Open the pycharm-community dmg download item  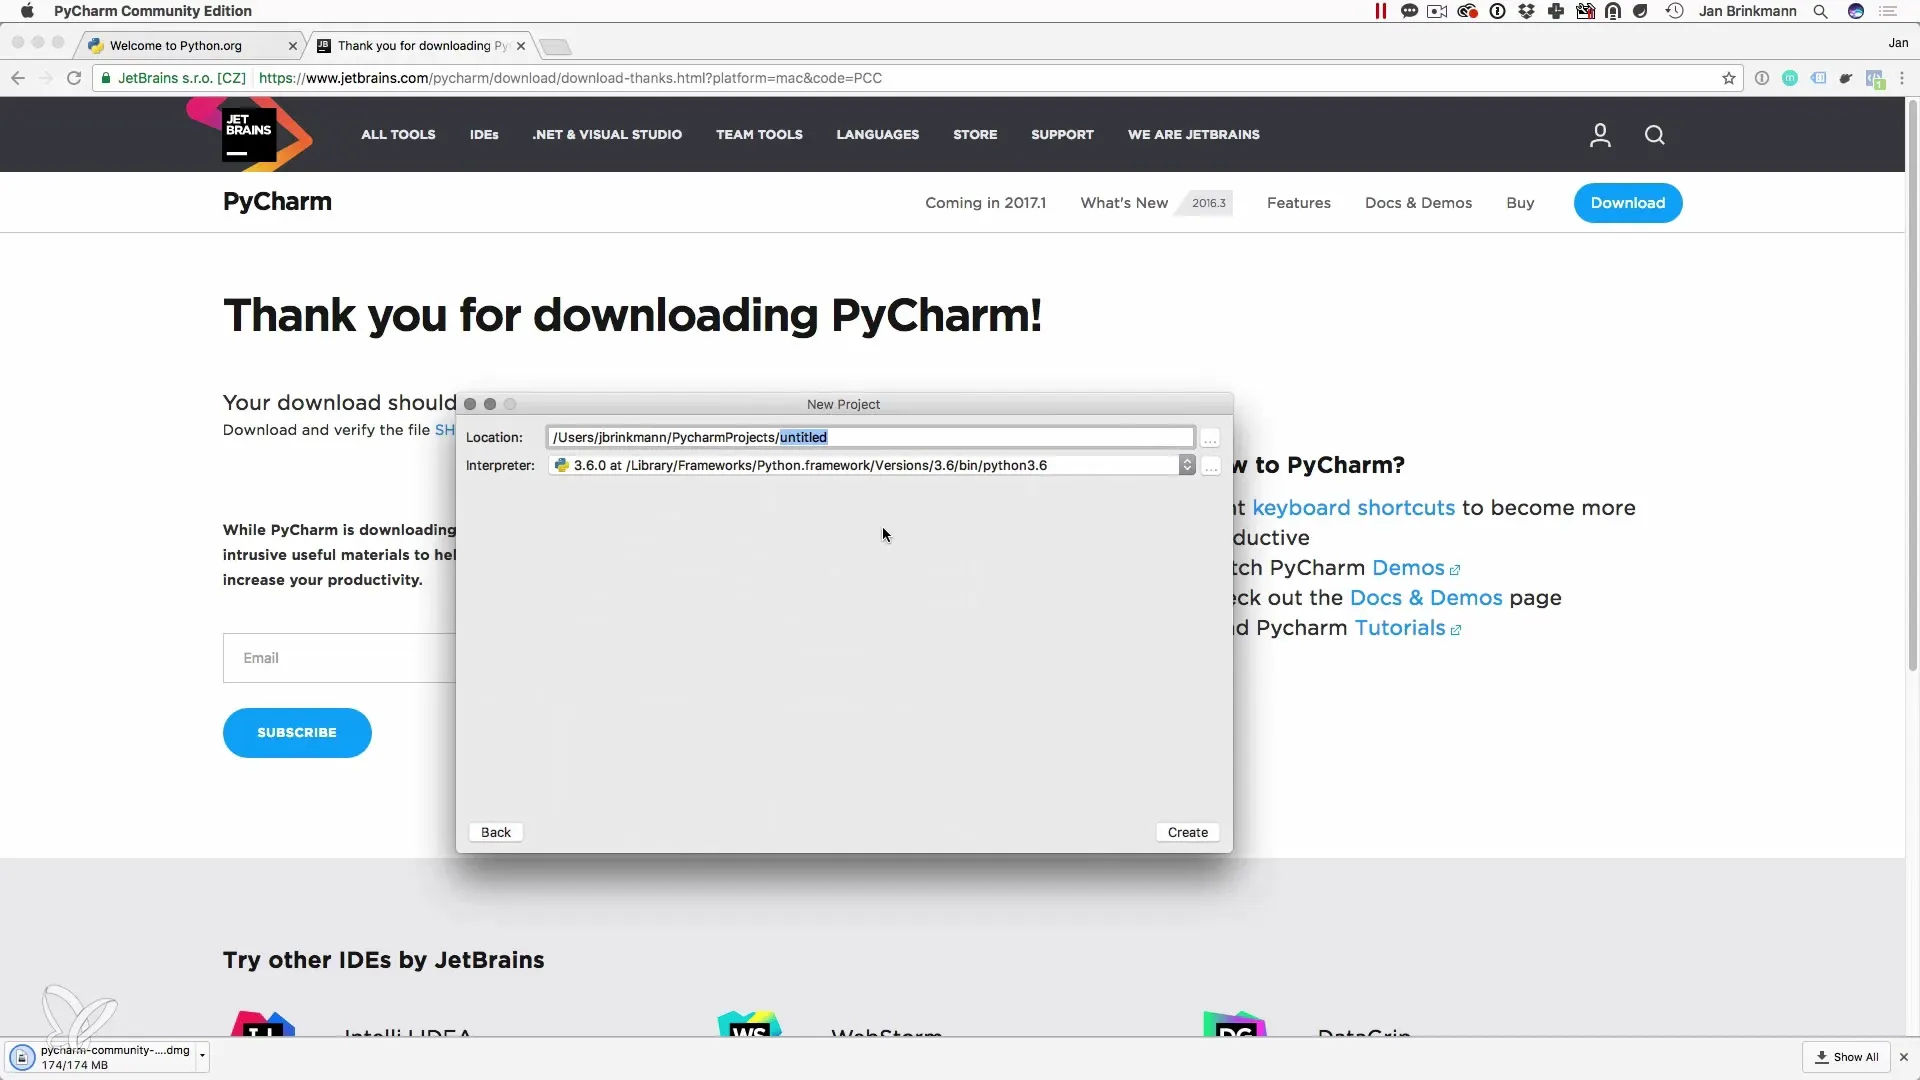(100, 1057)
